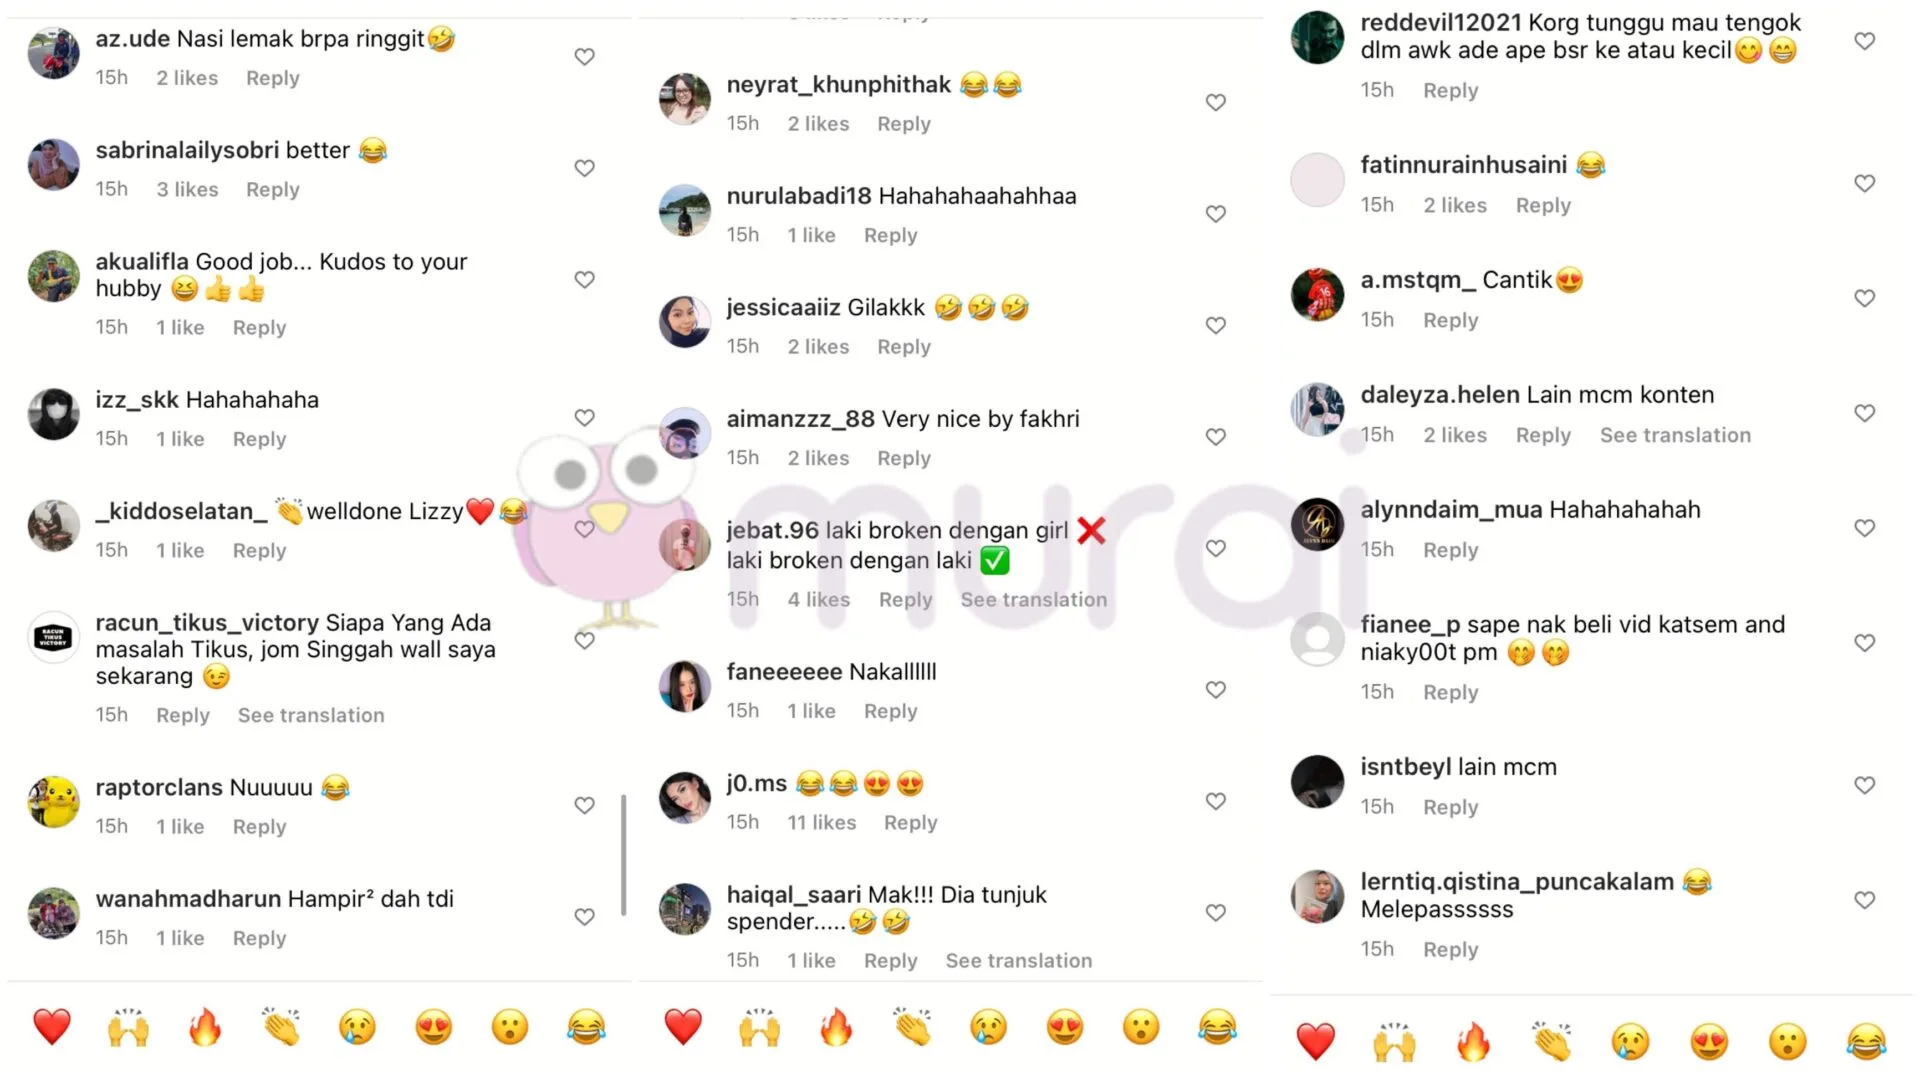Tap the clapping hands emoji in the left reaction bar
This screenshot has height=1080, width=1920.
coord(282,1027)
